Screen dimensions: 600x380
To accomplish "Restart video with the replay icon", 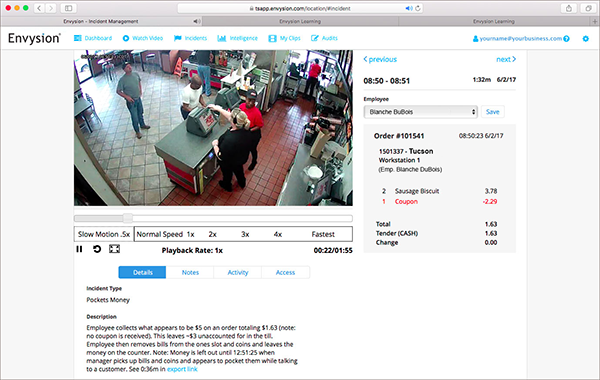I will pyautogui.click(x=97, y=249).
